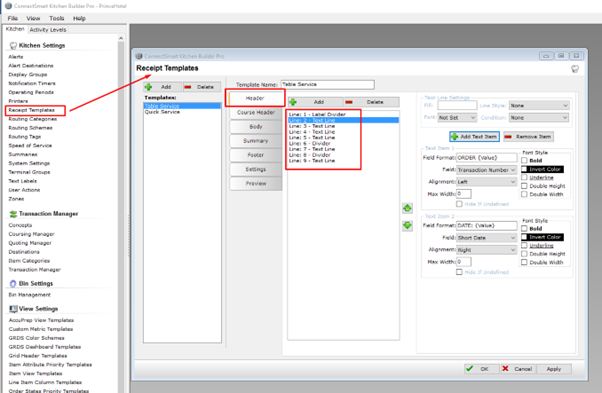Click the Template Name input field
Image resolution: width=602 pixels, height=393 pixels.
[x=327, y=84]
